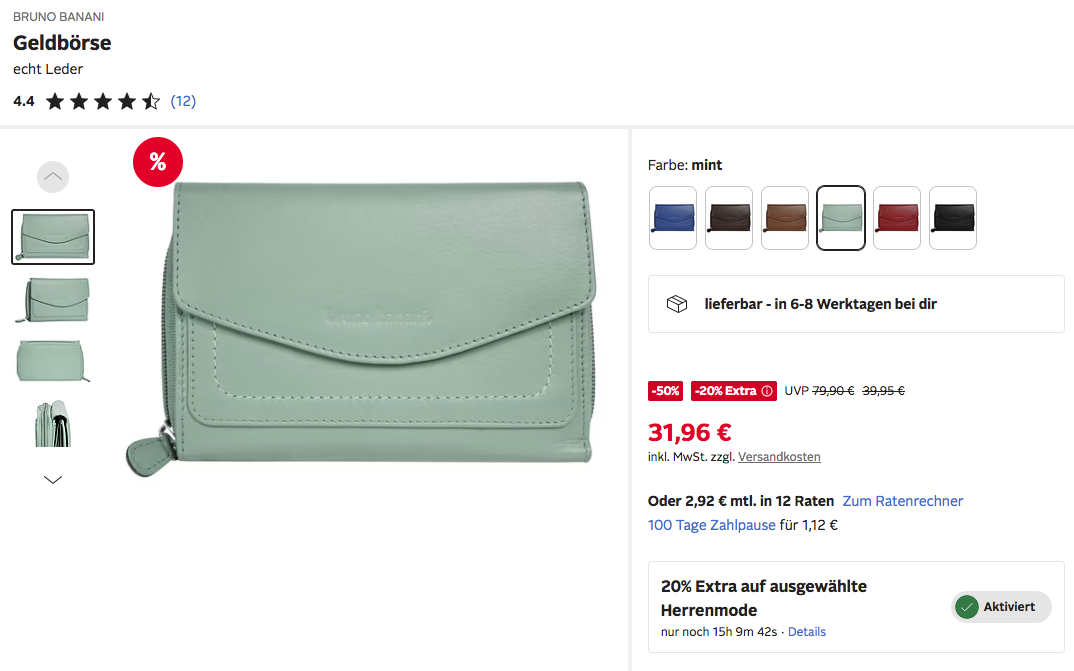Click the half-filled fifth rating star

pyautogui.click(x=151, y=101)
